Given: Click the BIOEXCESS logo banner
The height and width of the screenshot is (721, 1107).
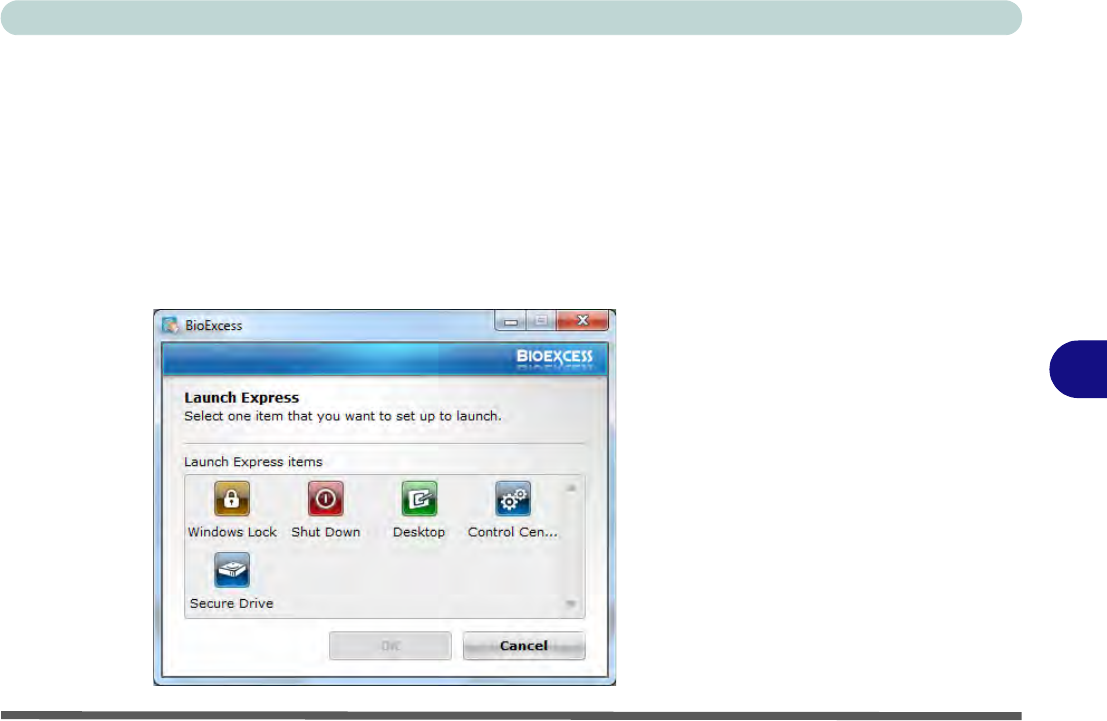Looking at the screenshot, I should tap(554, 357).
